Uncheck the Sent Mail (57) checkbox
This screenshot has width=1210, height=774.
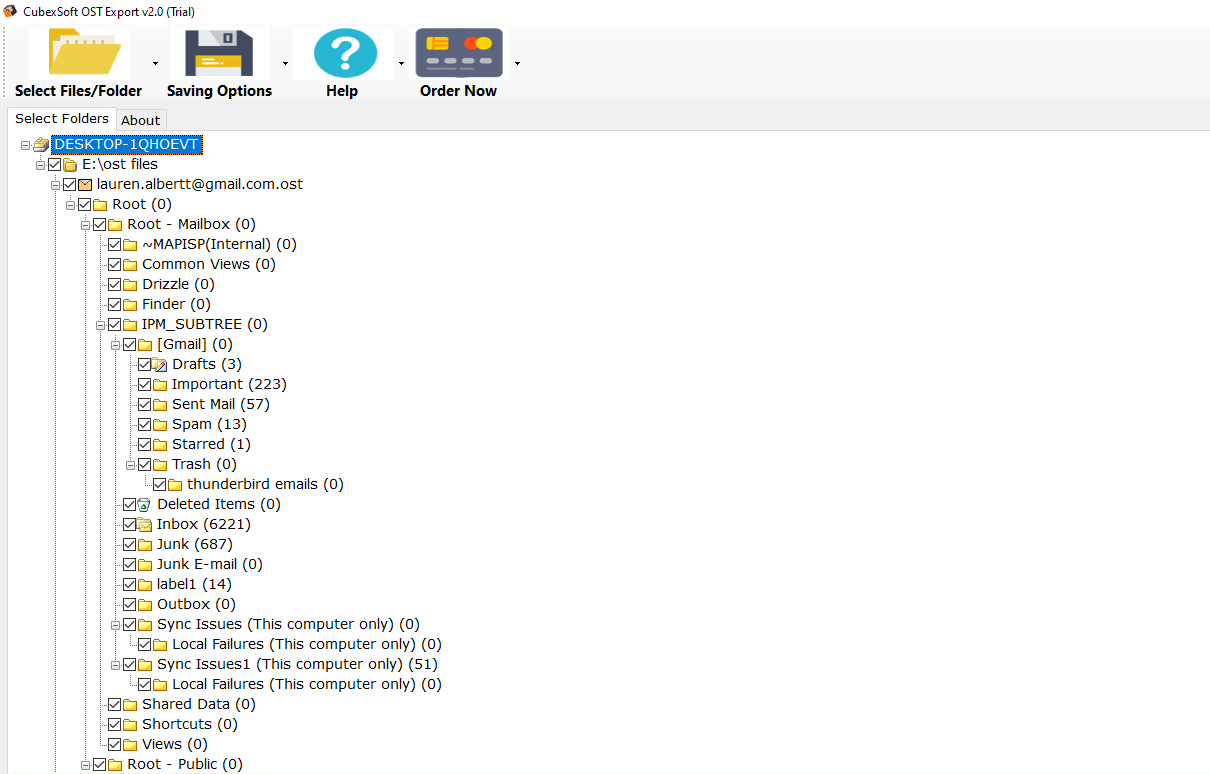pyautogui.click(x=144, y=404)
